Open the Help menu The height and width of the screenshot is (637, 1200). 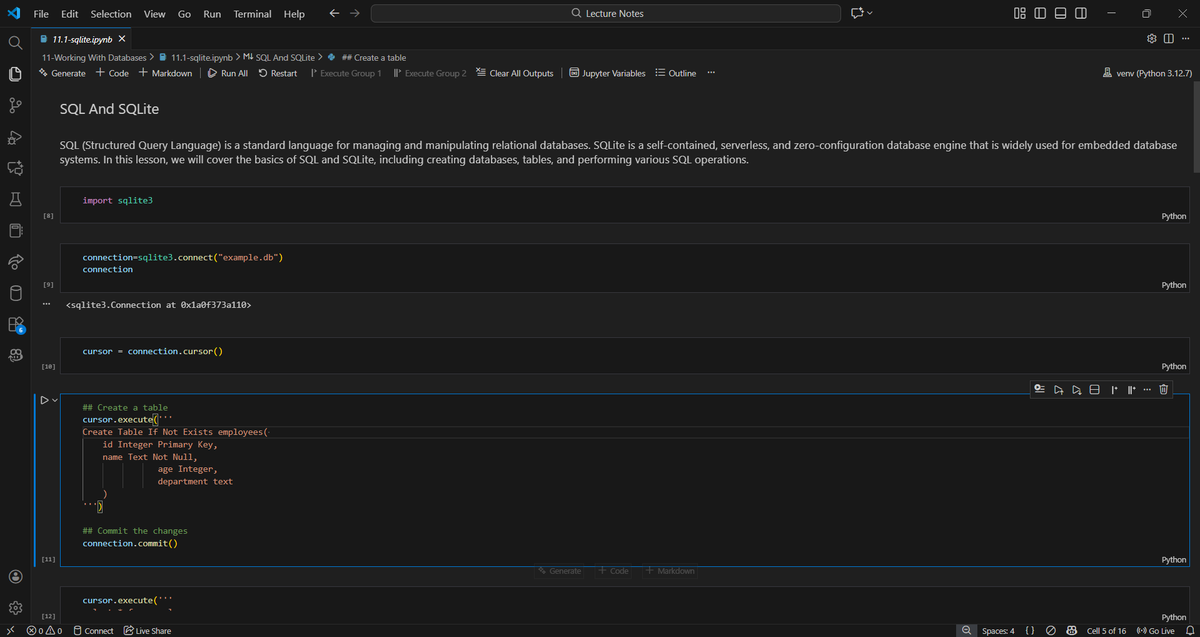coord(294,14)
